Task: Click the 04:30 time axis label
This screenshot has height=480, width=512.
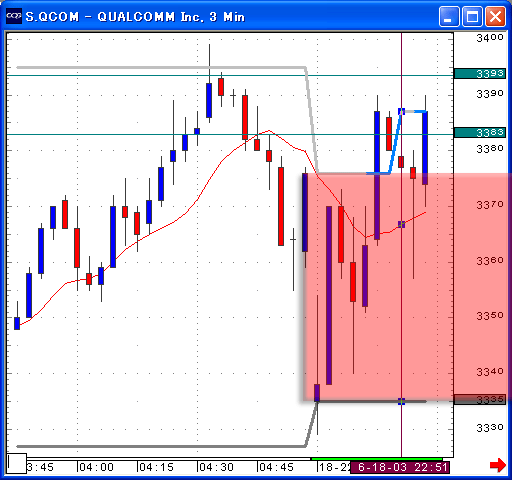Action: (x=216, y=467)
